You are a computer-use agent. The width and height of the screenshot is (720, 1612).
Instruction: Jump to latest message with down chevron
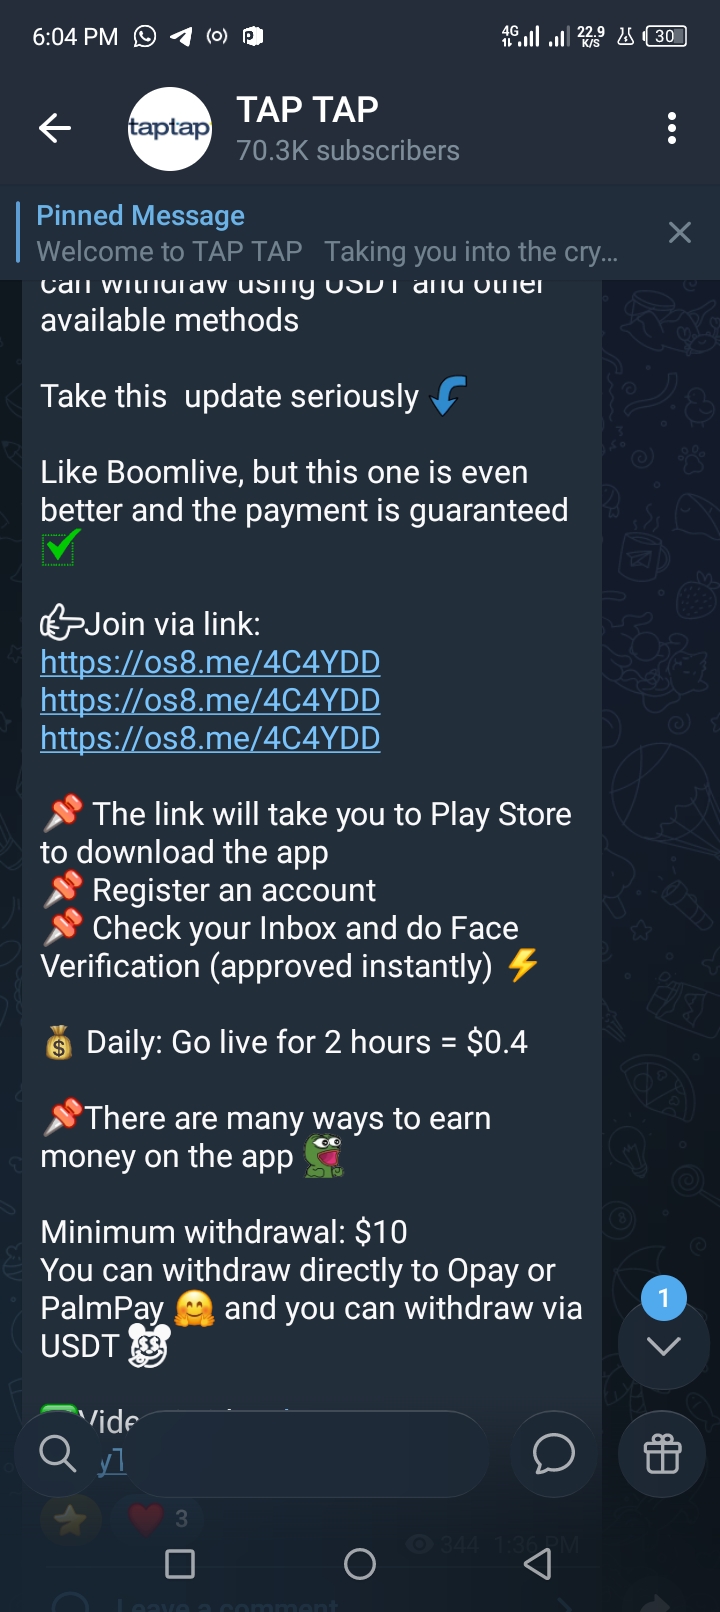663,1346
